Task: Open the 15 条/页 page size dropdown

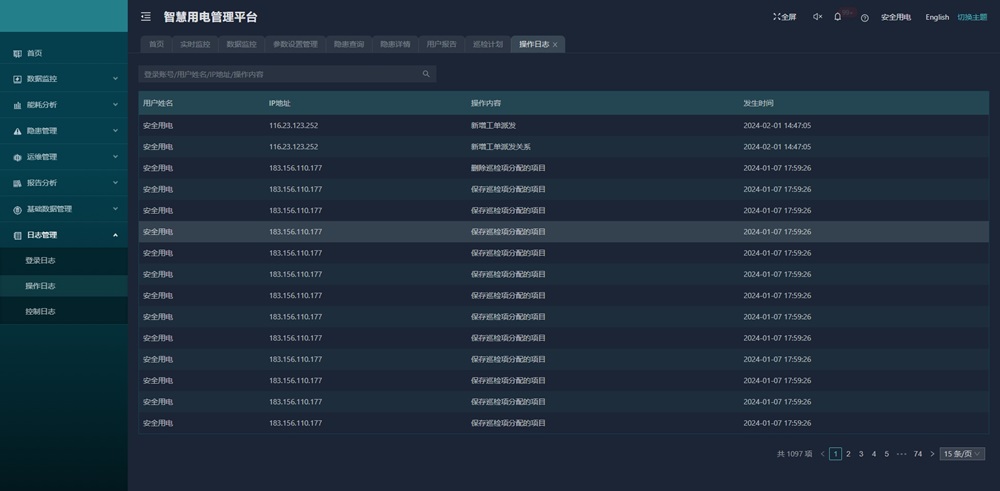Action: pyautogui.click(x=962, y=454)
